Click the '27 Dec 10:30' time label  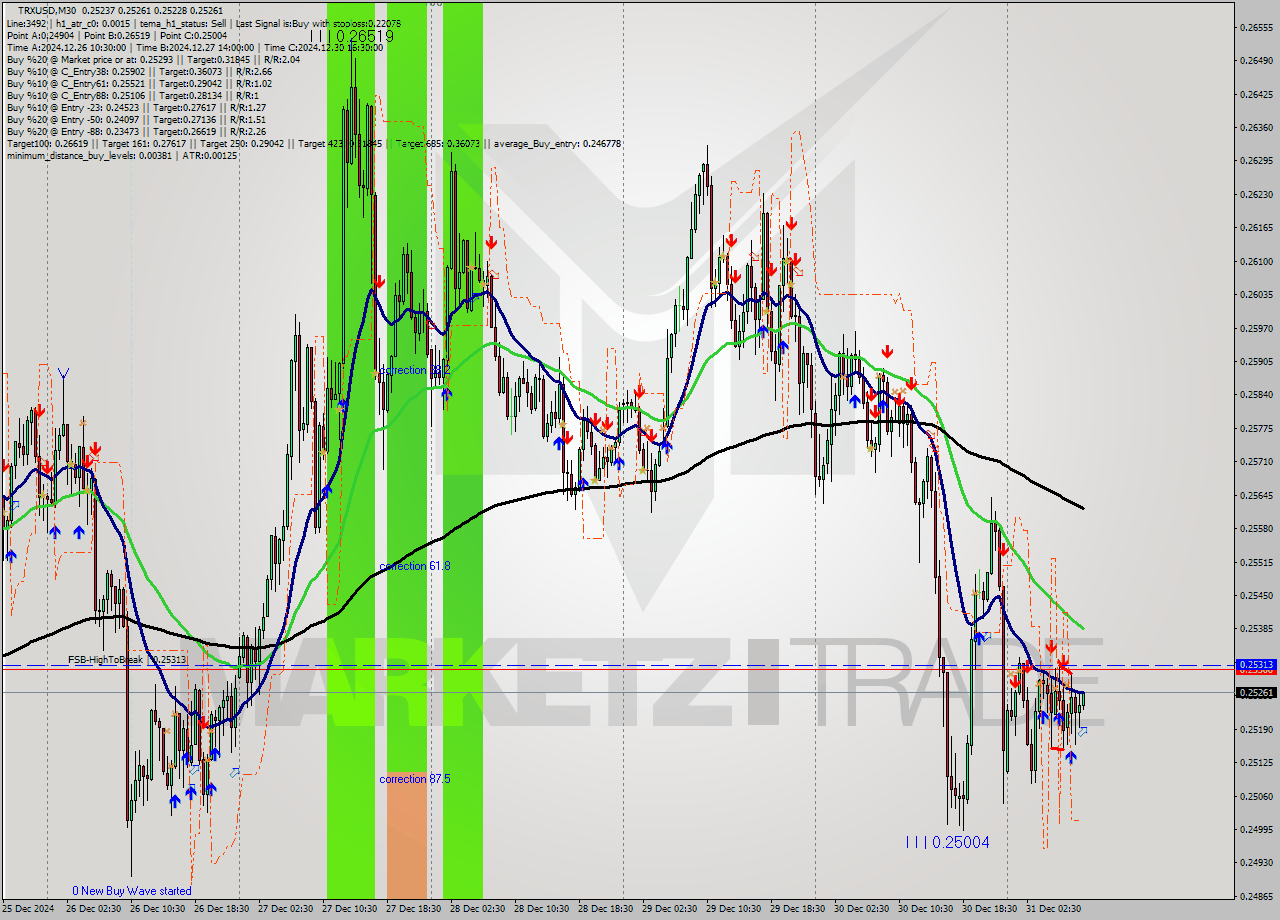point(350,909)
